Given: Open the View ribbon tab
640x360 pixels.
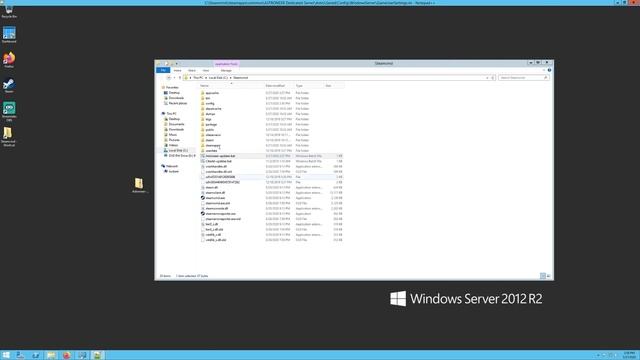Looking at the screenshot, I should [x=205, y=71].
